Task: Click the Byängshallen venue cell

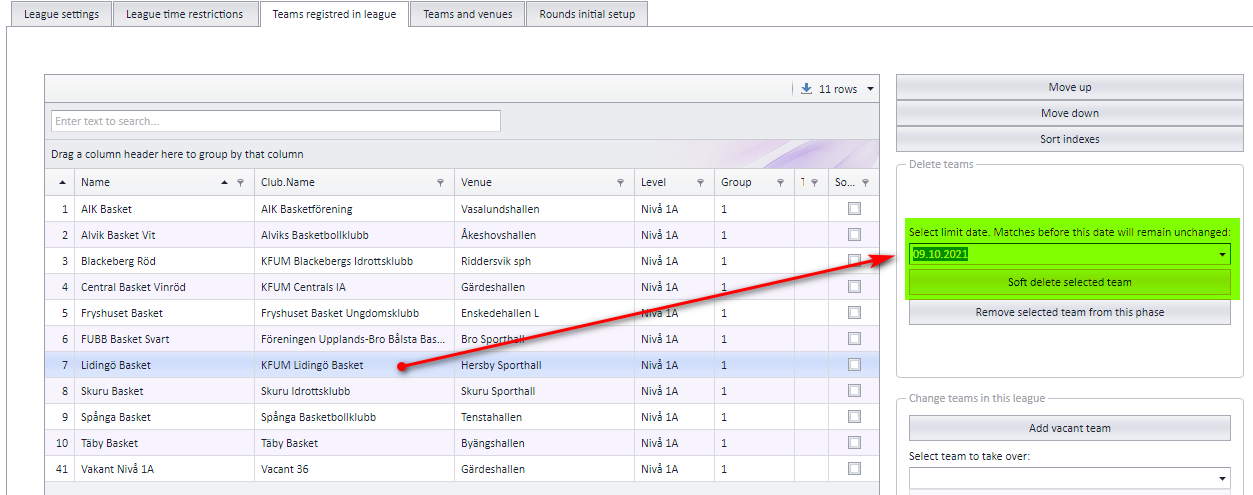Action: point(544,443)
